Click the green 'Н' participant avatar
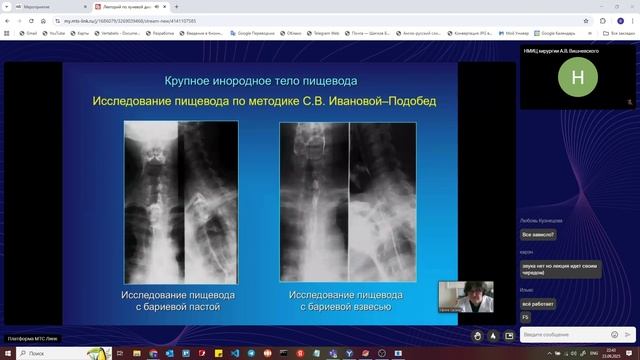This screenshot has height=360, width=640. point(578,77)
